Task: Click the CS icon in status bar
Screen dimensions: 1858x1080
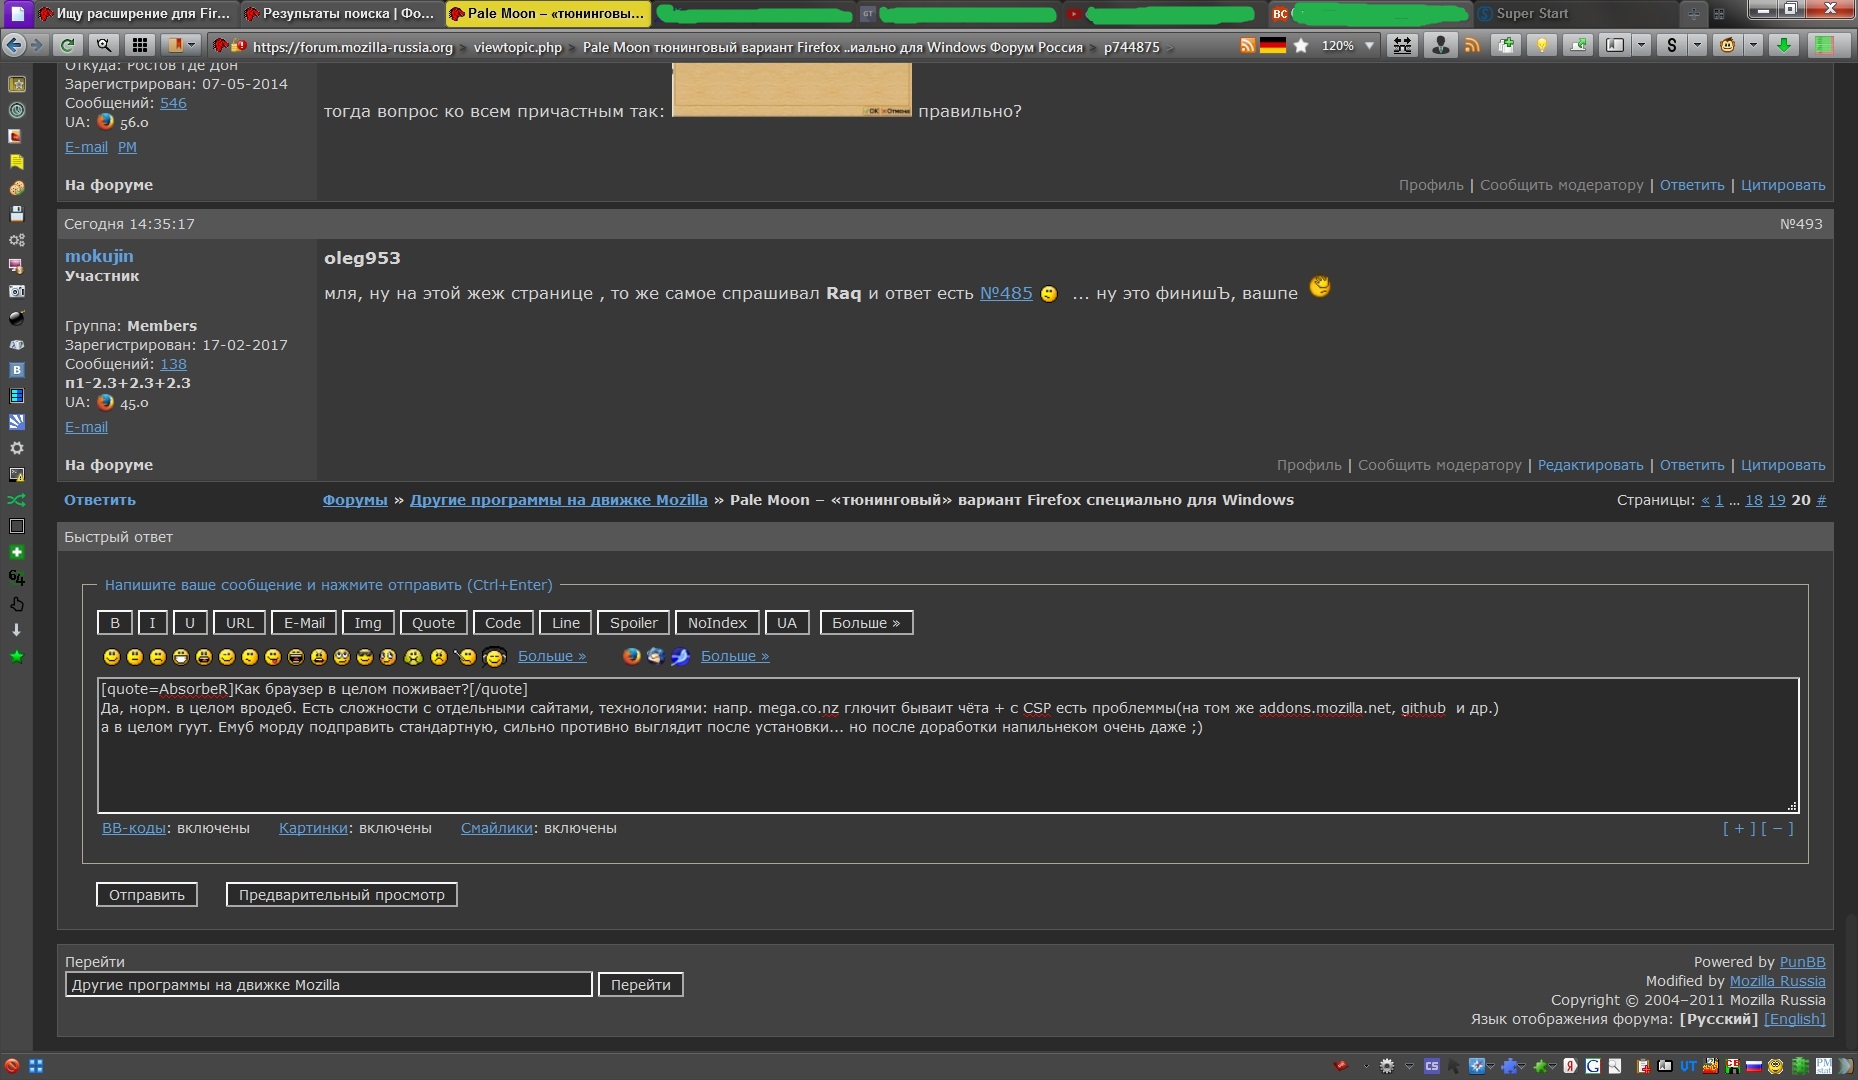Action: coord(1432,1066)
